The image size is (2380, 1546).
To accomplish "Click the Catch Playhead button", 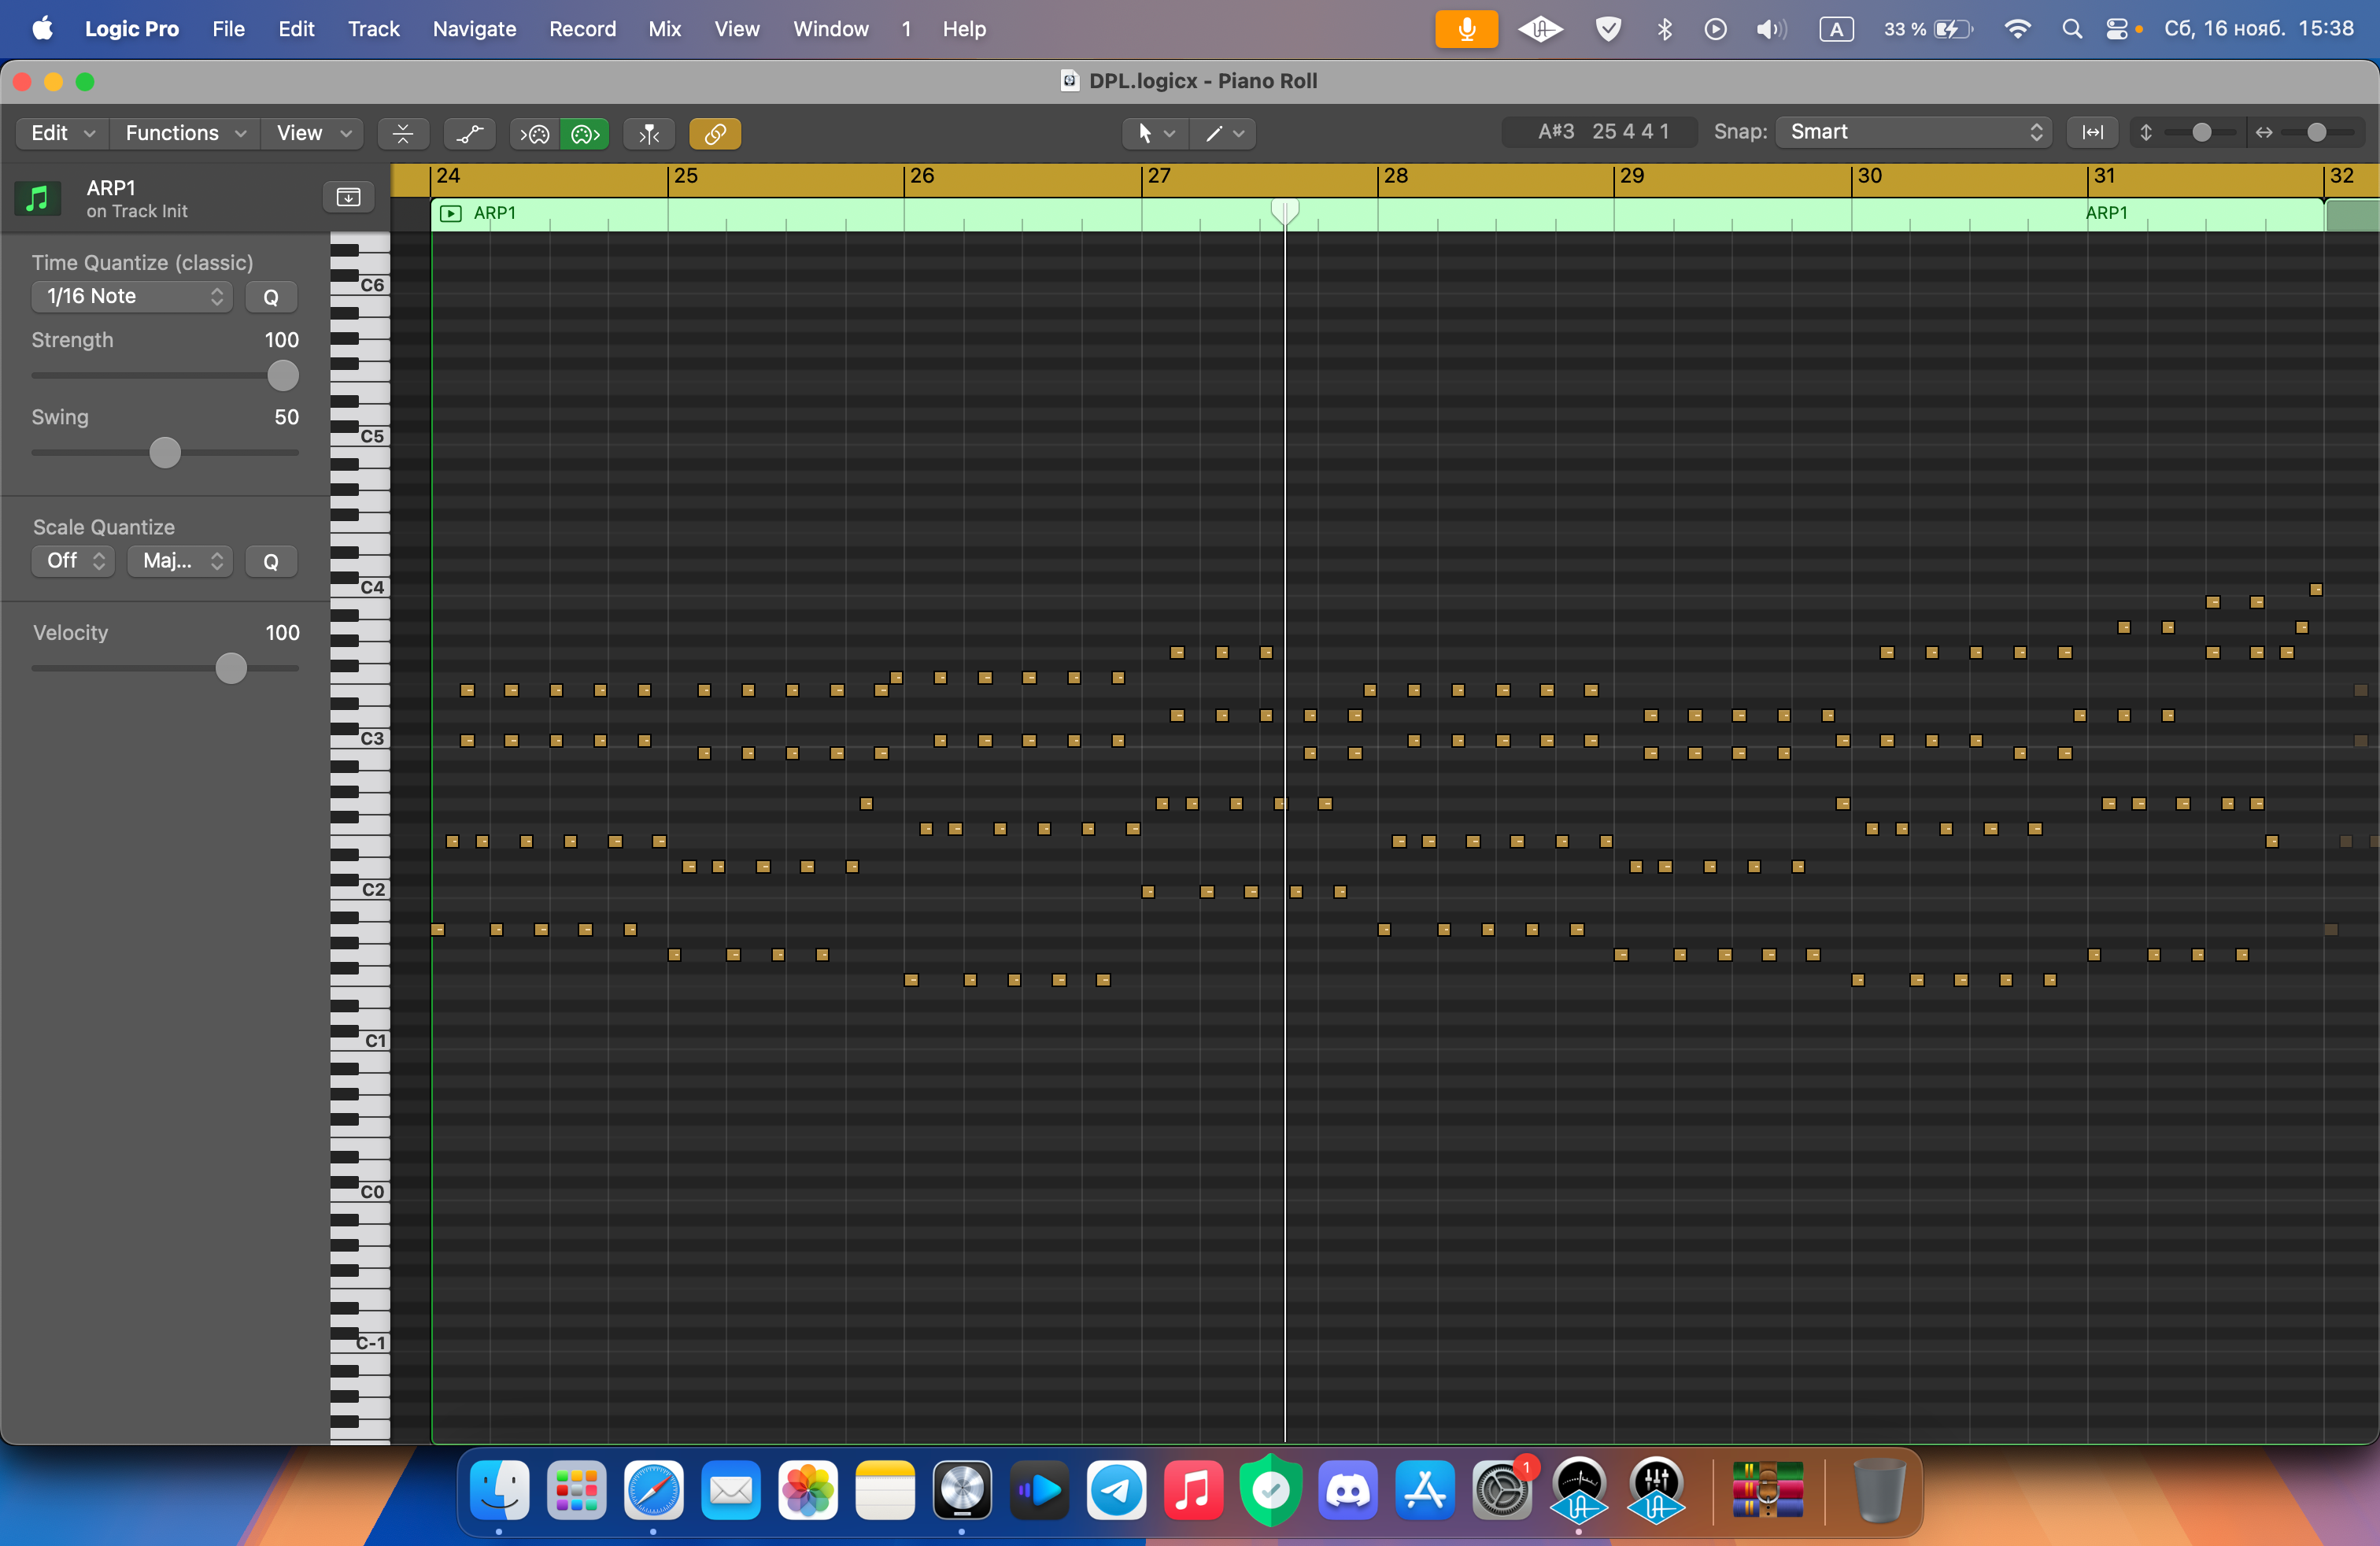I will point(649,133).
